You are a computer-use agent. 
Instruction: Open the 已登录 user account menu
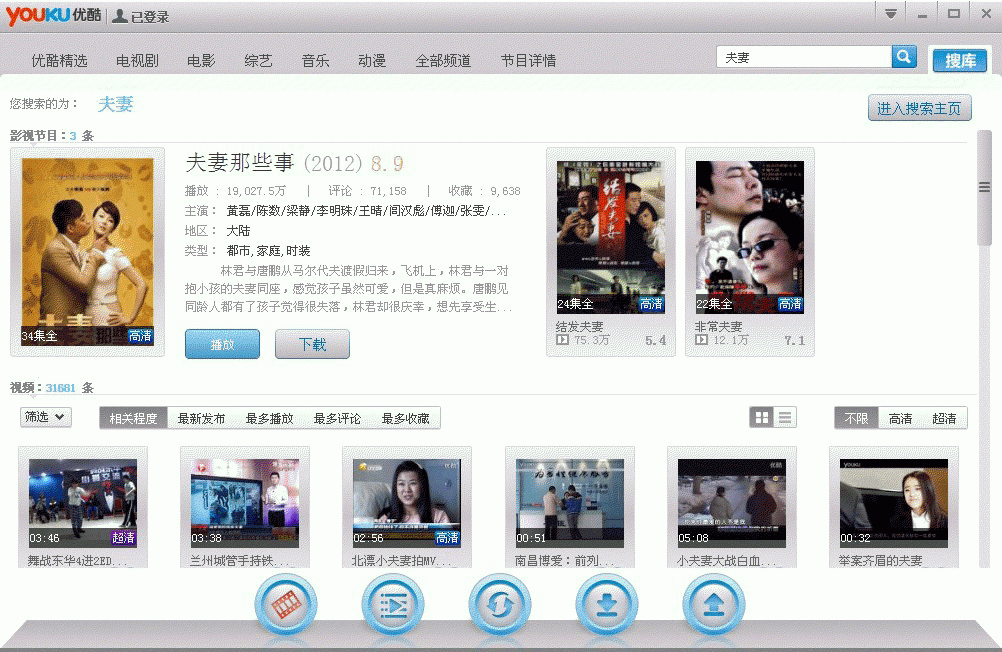click(141, 17)
